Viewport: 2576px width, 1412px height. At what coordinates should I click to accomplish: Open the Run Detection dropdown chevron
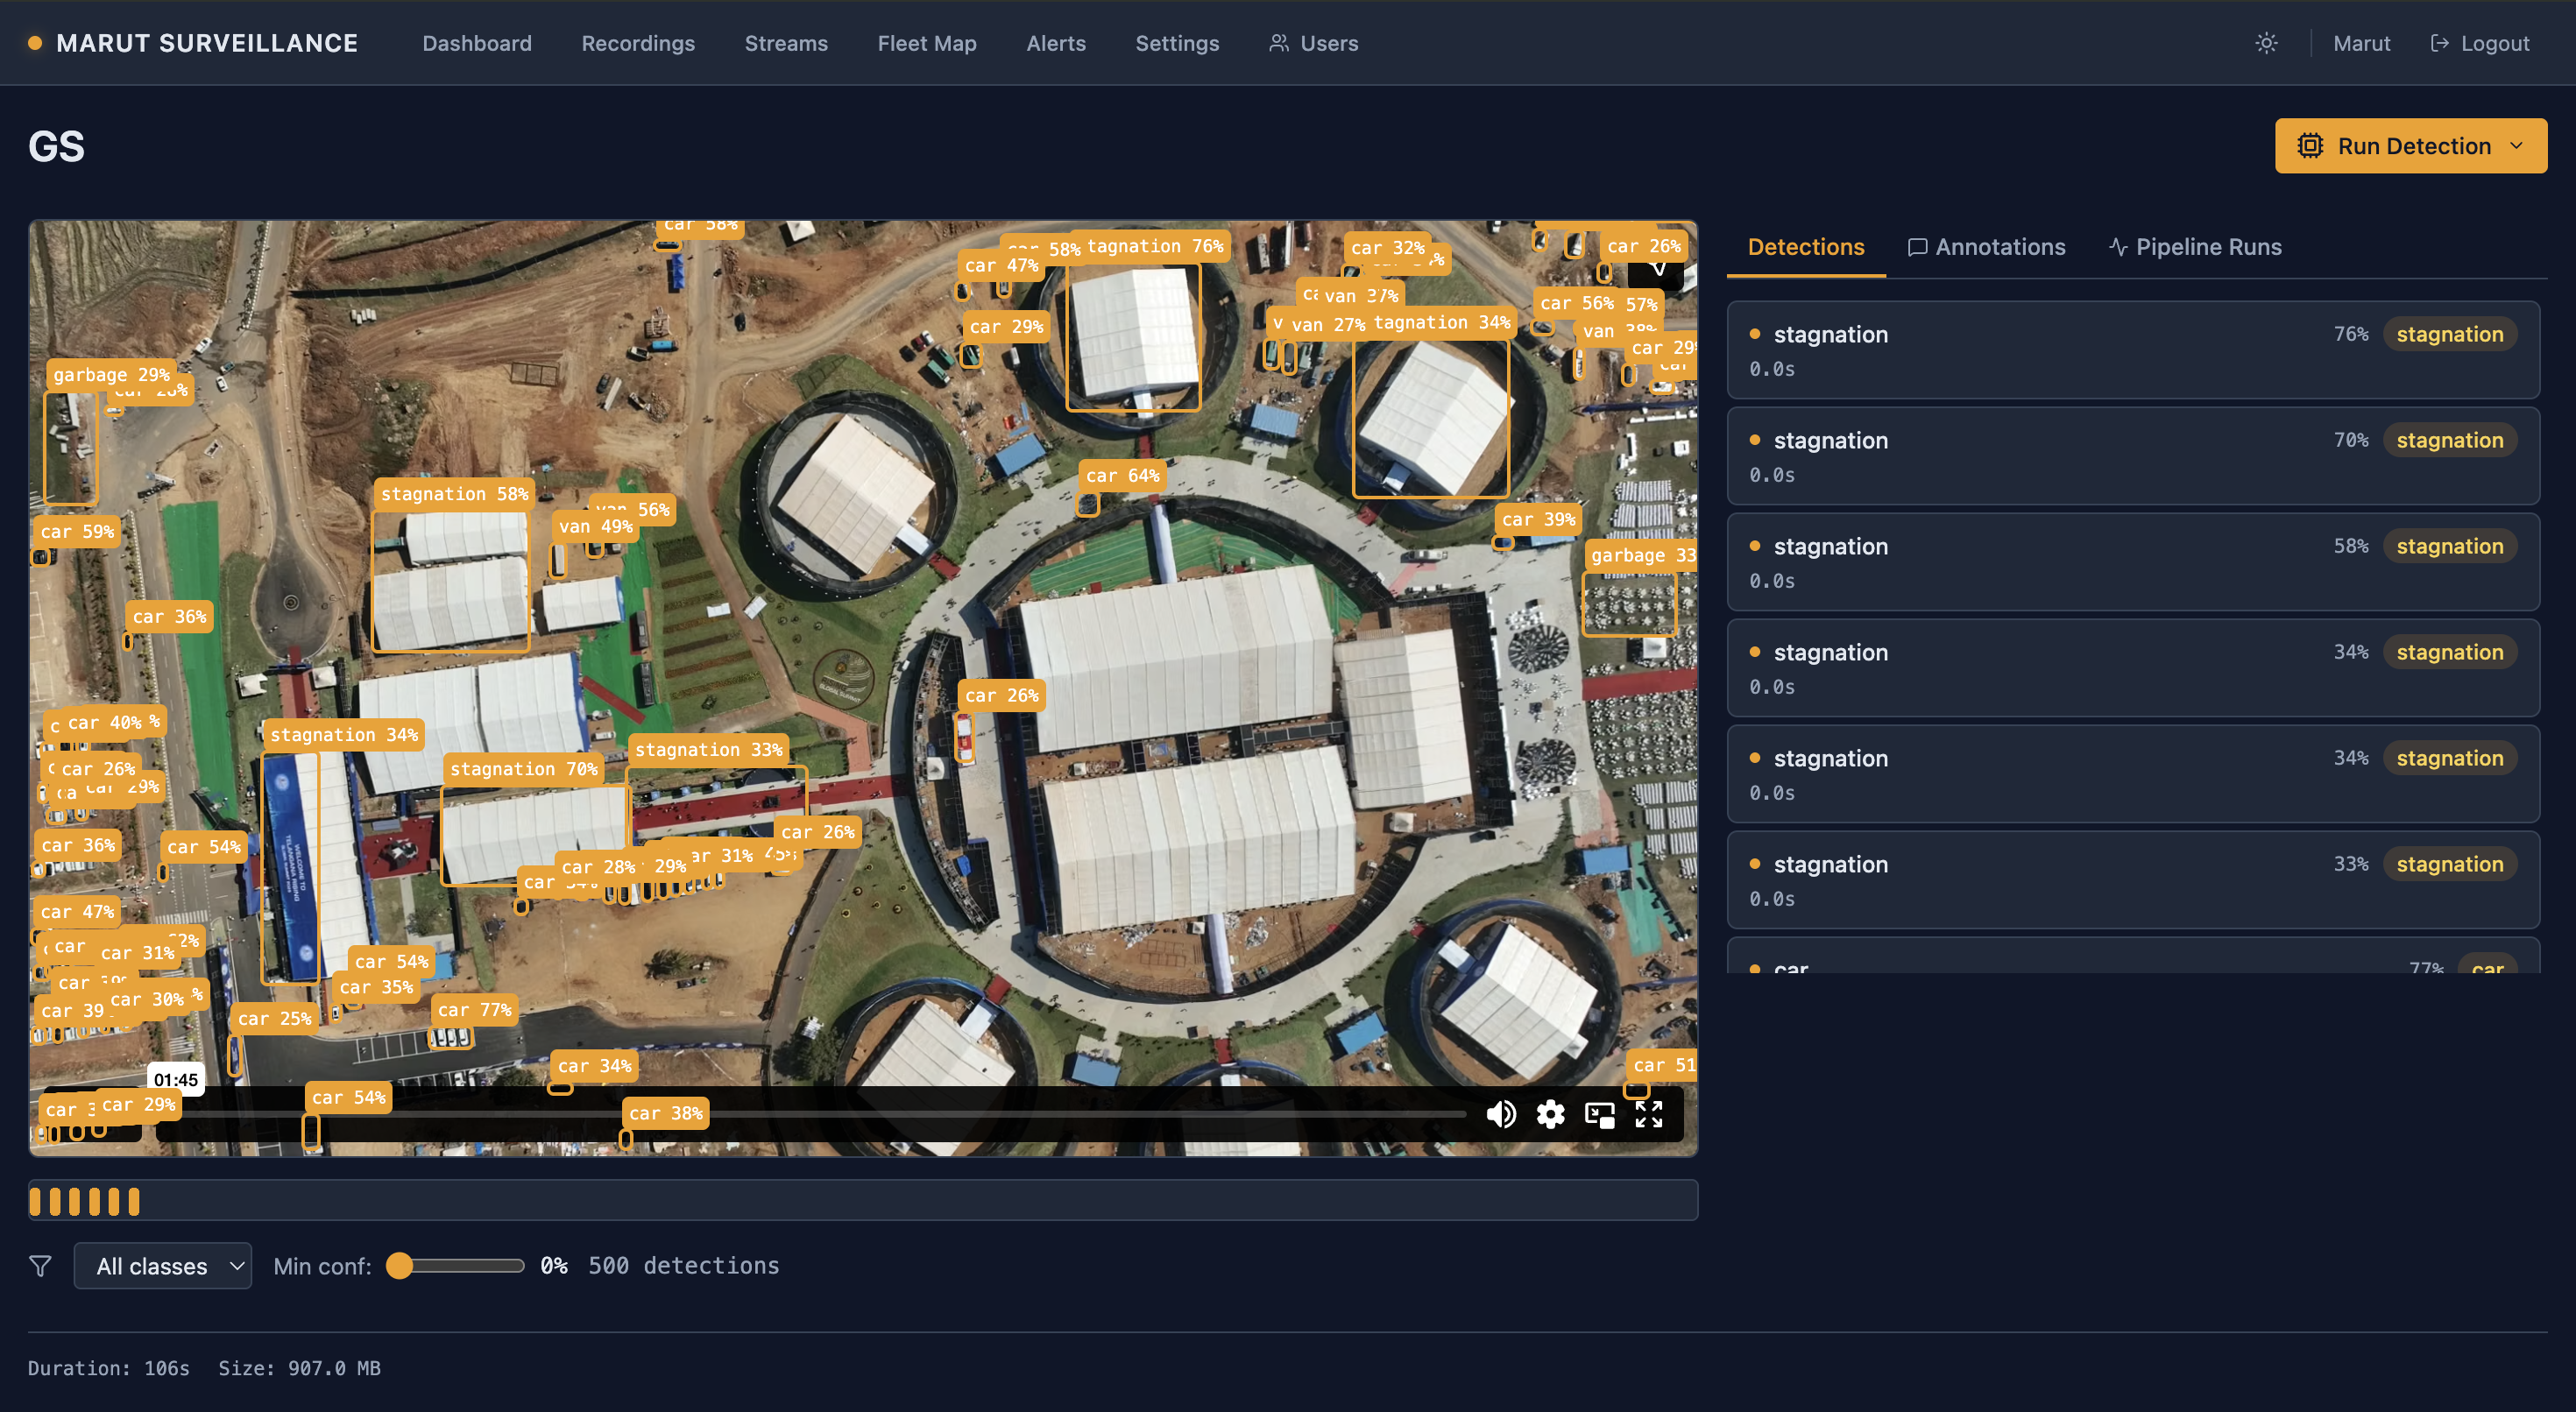coord(2516,146)
